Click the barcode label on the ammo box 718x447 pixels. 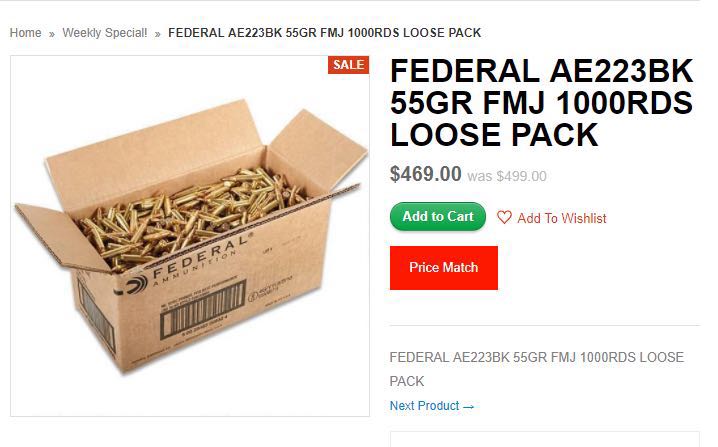tap(202, 308)
